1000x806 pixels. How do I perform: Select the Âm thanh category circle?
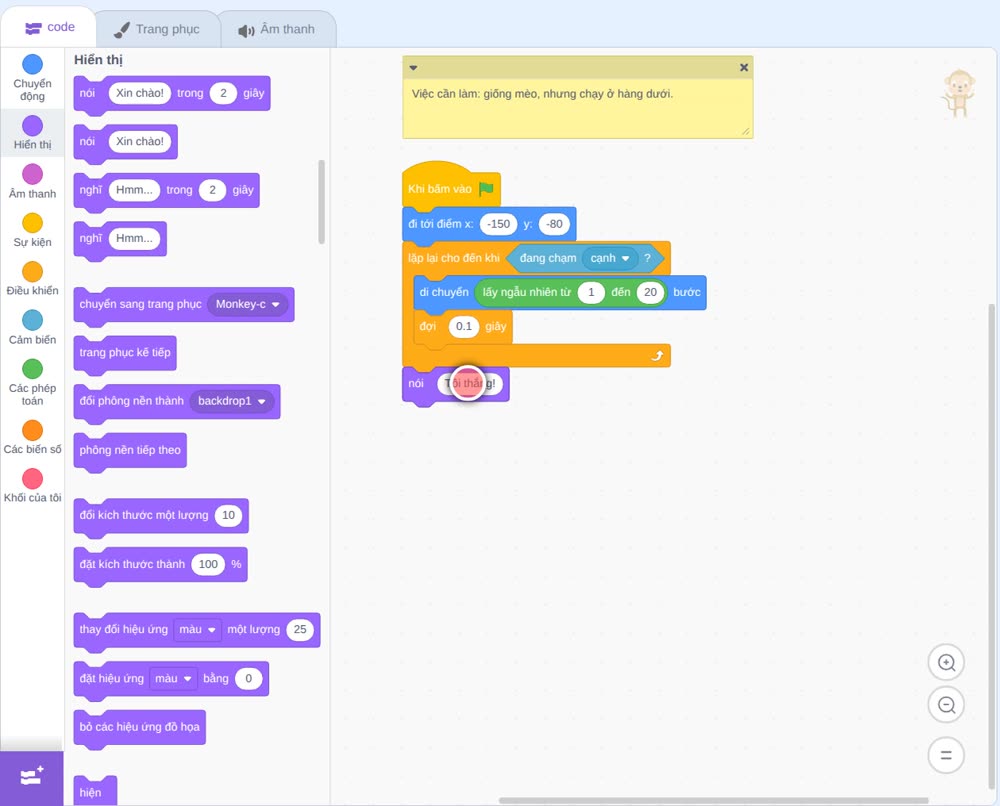tap(33, 174)
